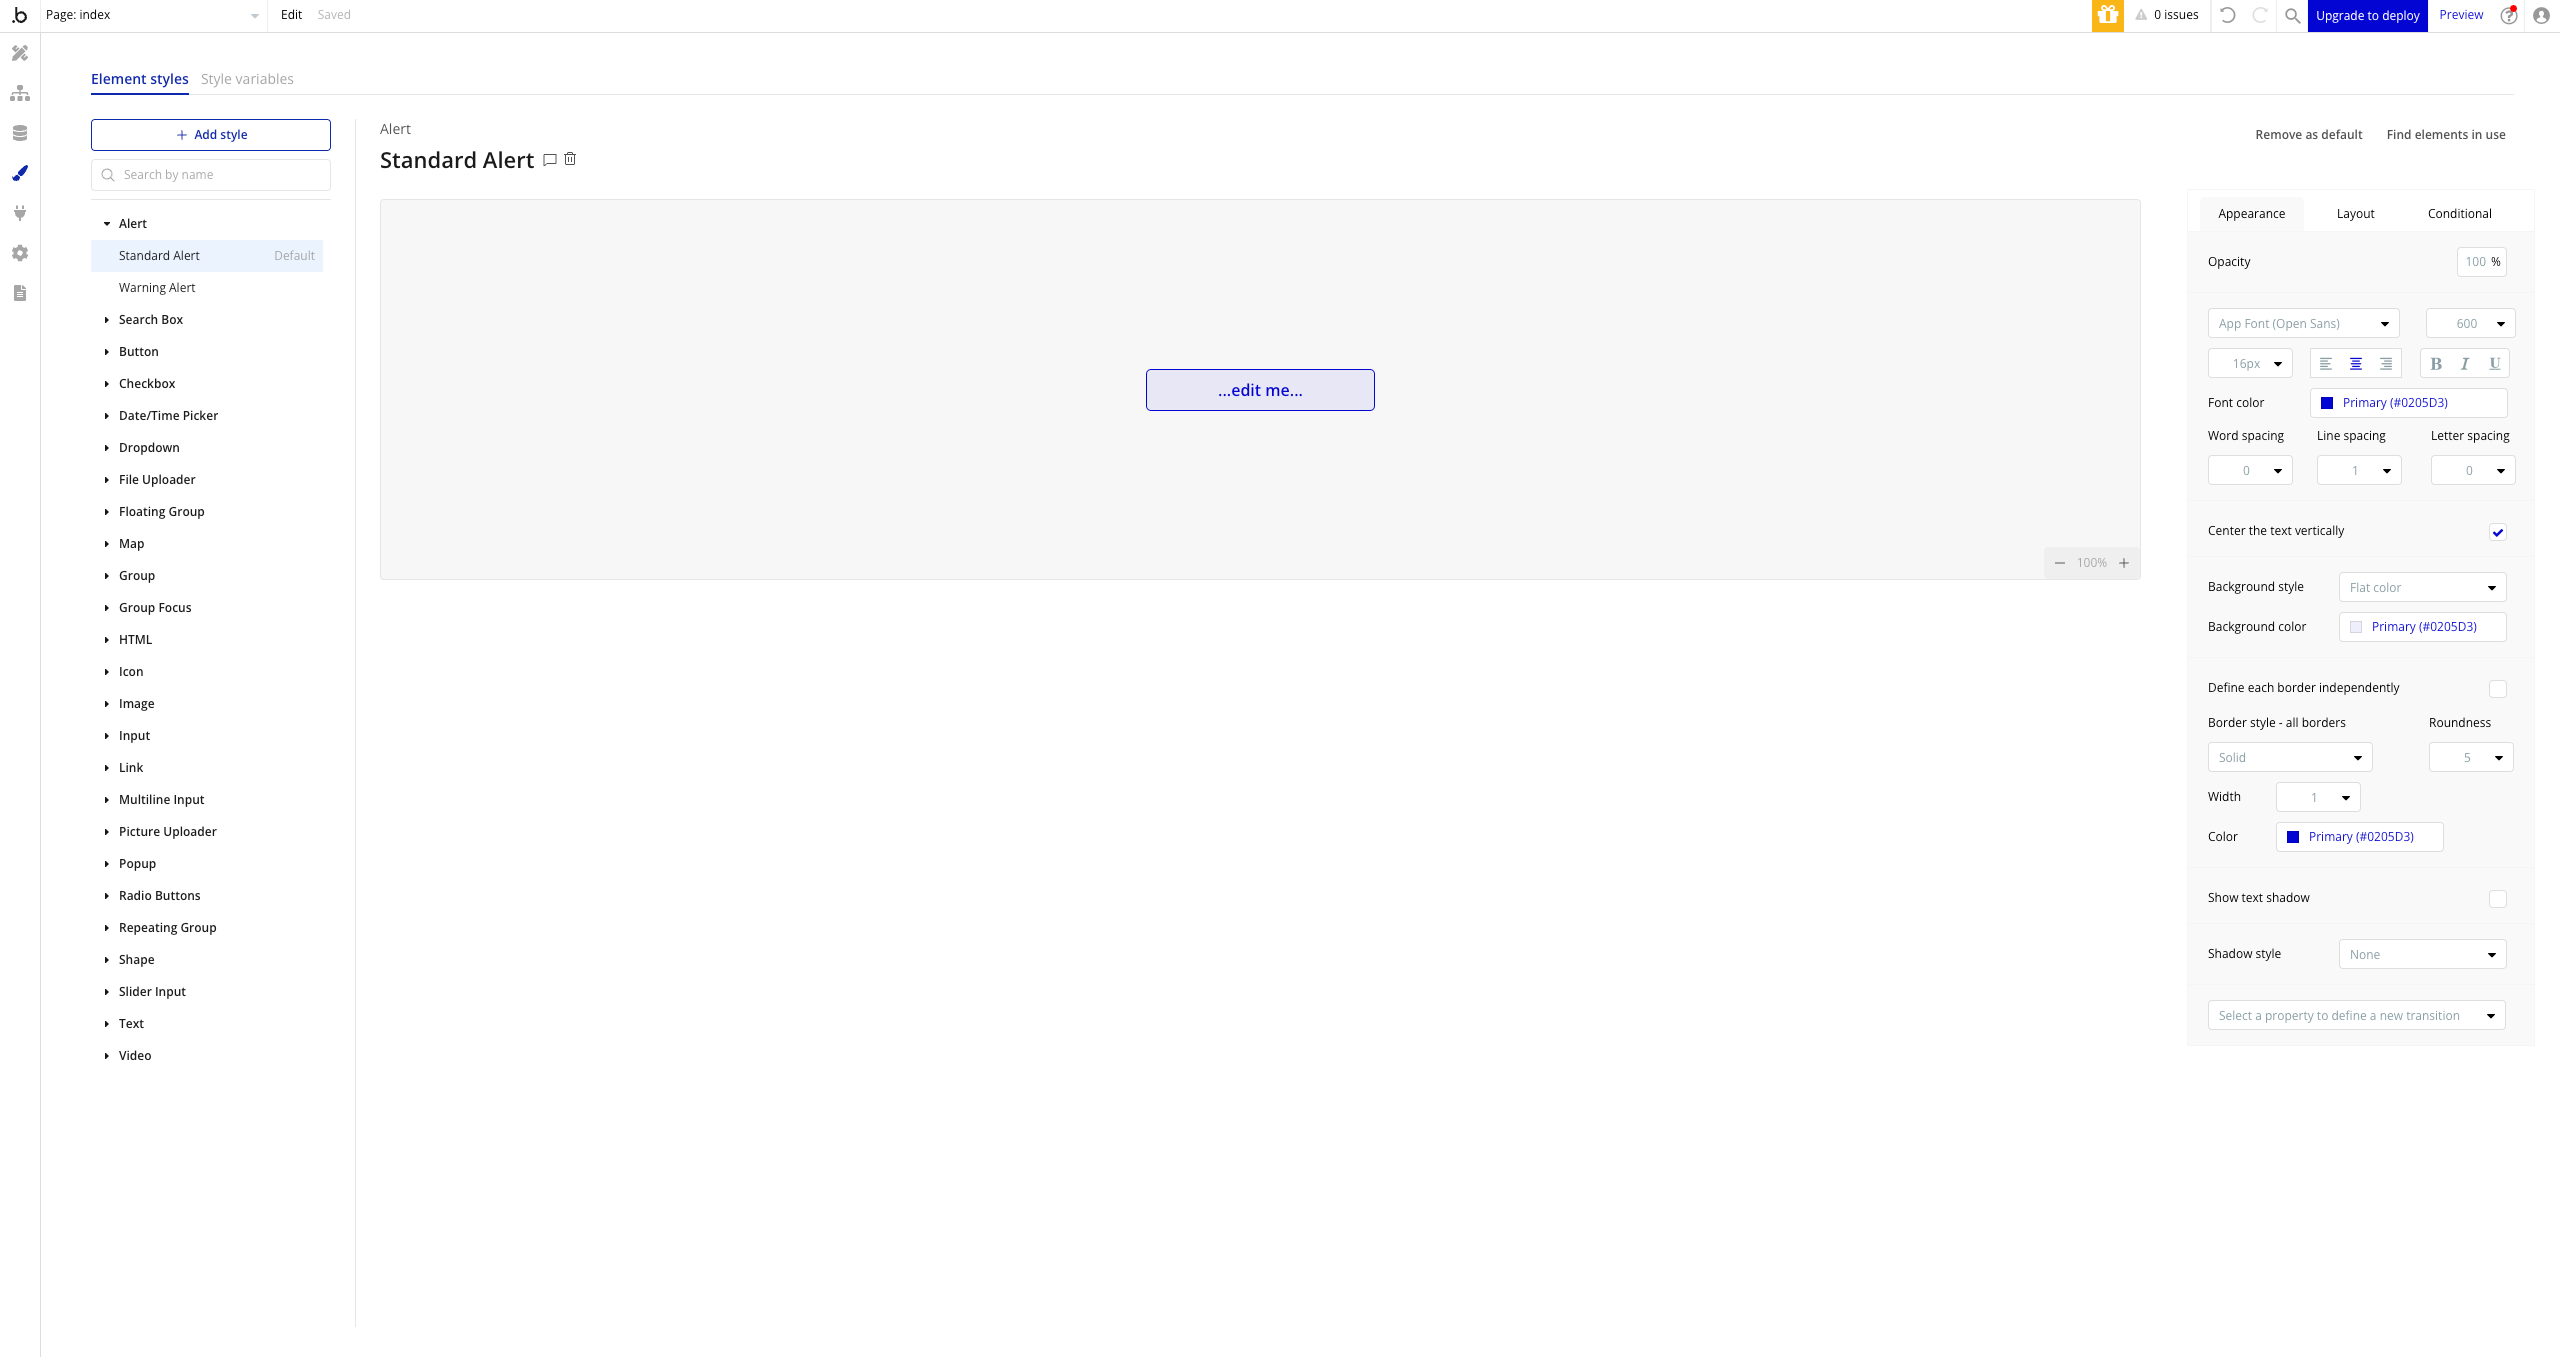
Task: Click the search magnifier icon in toolbar
Action: (2292, 15)
